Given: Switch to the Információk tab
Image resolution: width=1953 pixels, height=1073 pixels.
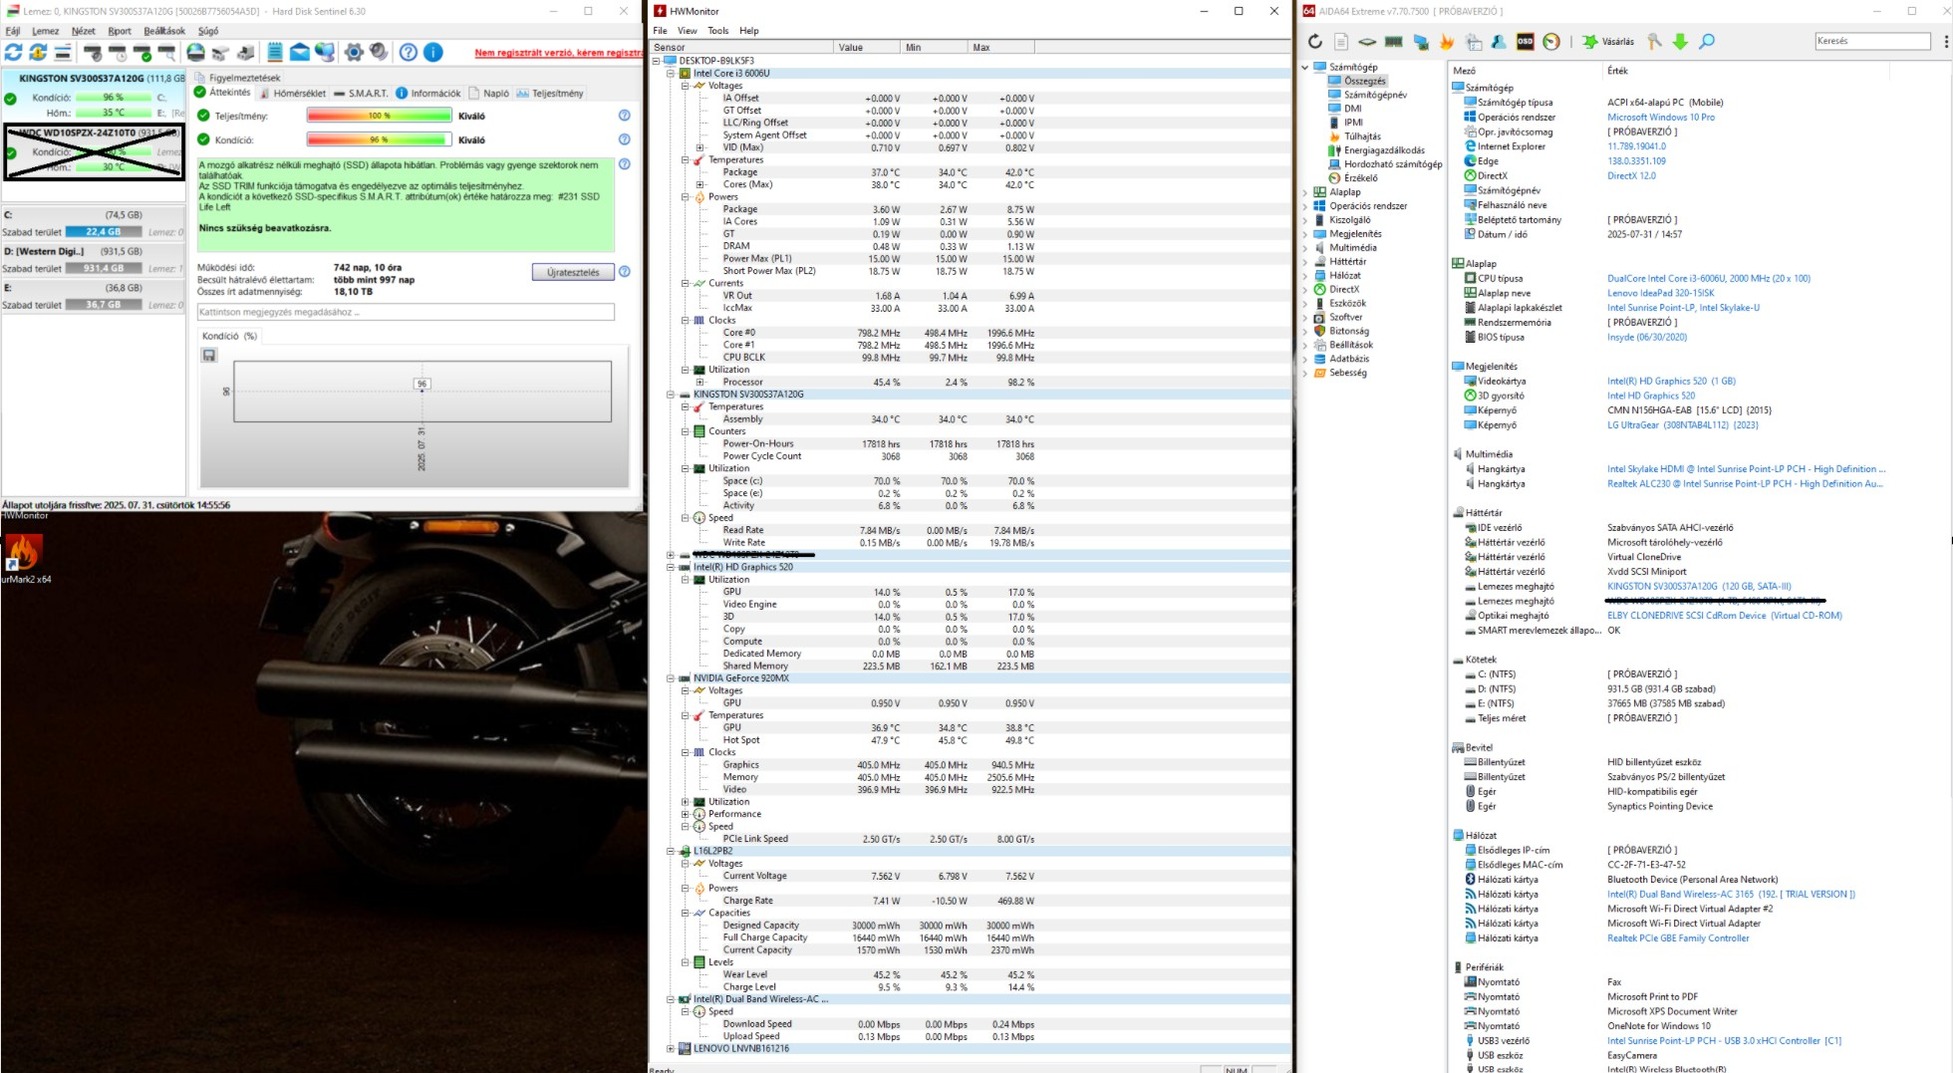Looking at the screenshot, I should click(428, 93).
